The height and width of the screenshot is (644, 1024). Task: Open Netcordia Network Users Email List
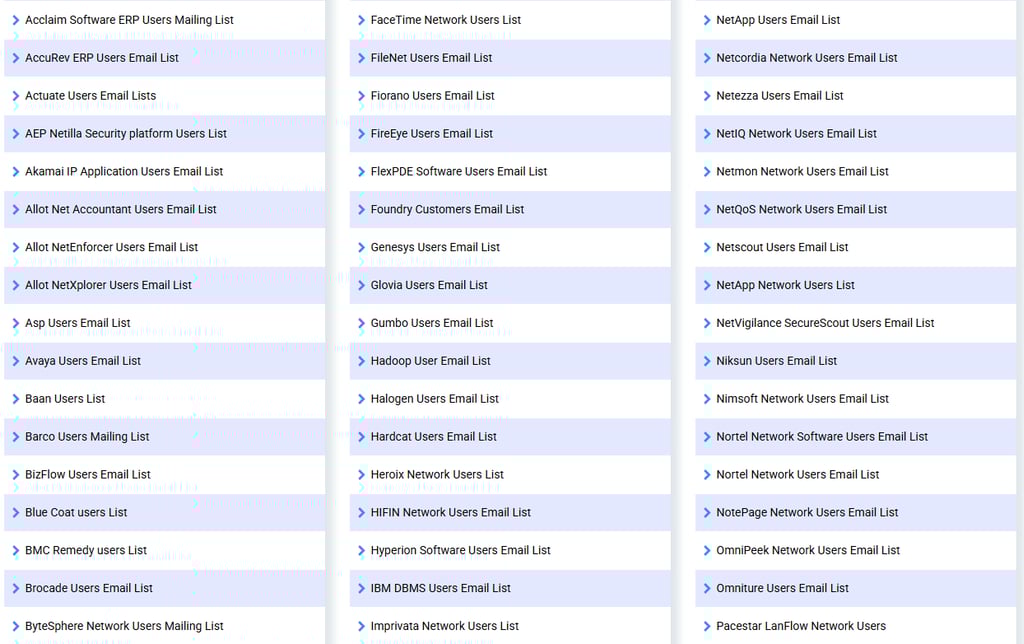807,58
